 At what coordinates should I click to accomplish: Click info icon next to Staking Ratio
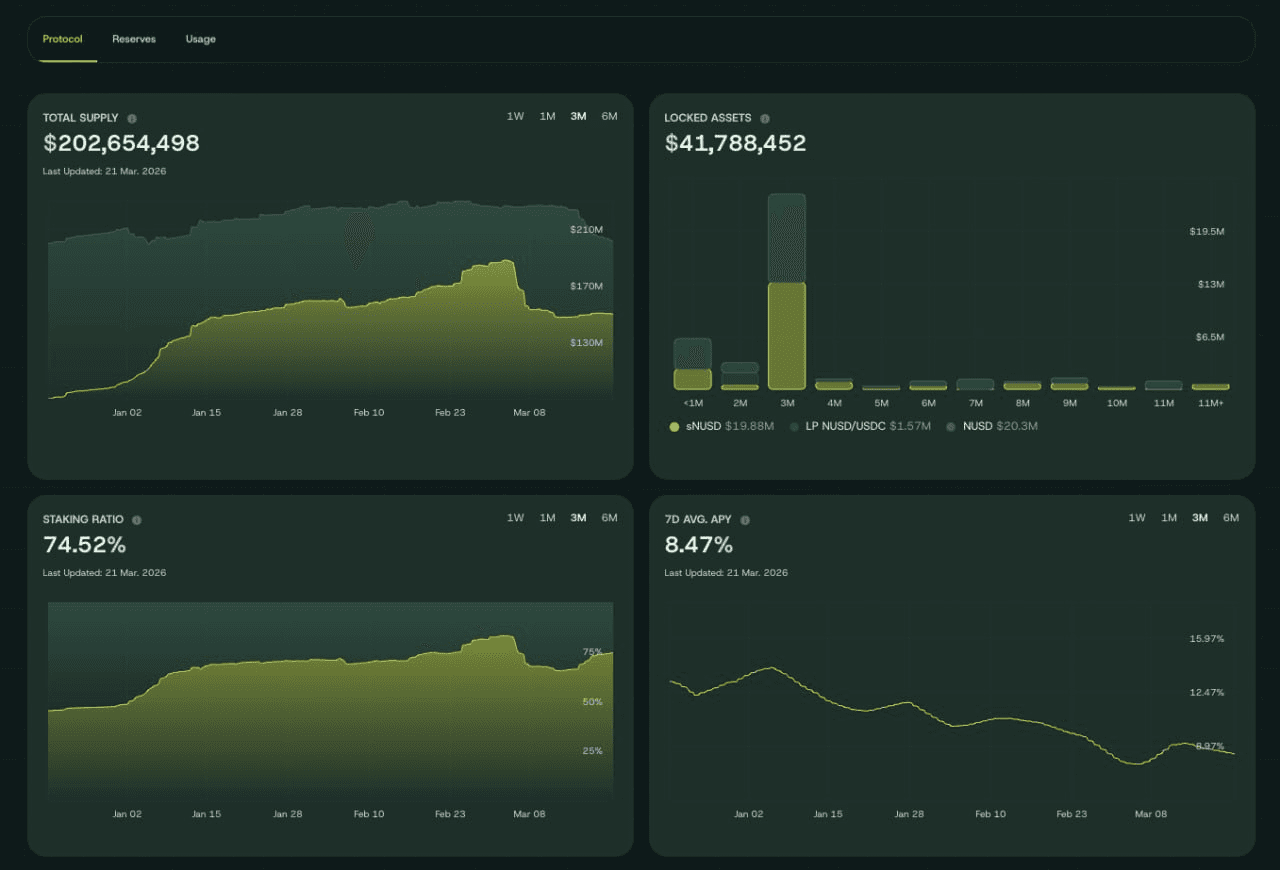137,520
